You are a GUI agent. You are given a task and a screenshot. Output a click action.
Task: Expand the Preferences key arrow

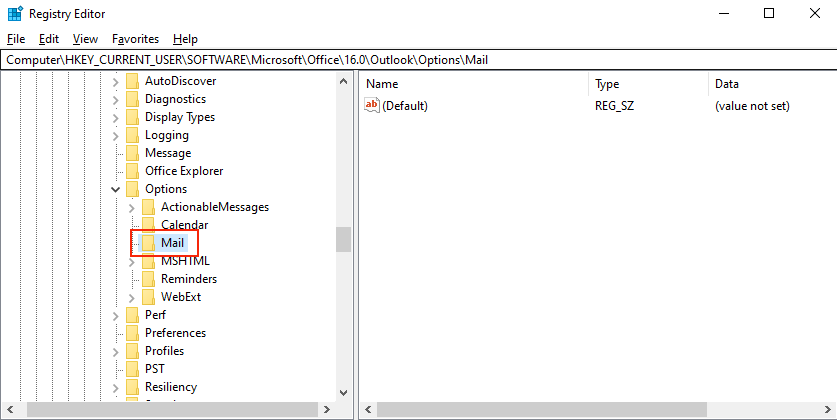click(116, 333)
